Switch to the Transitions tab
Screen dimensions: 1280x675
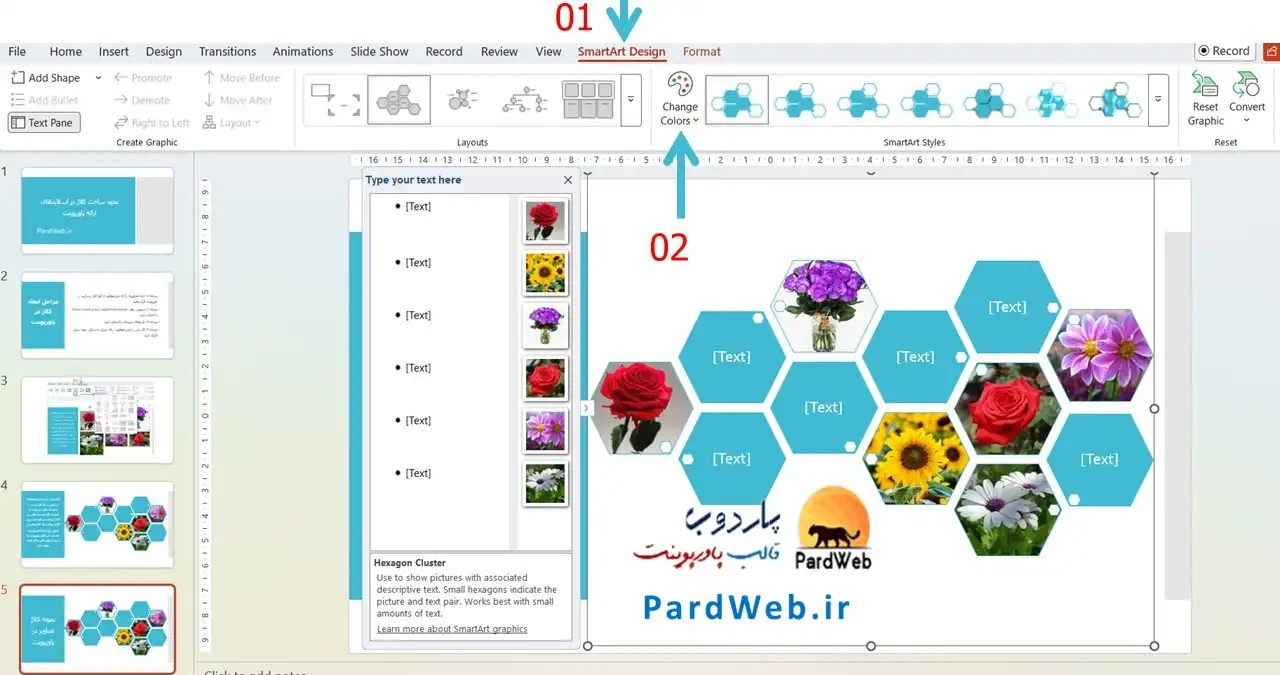227,52
